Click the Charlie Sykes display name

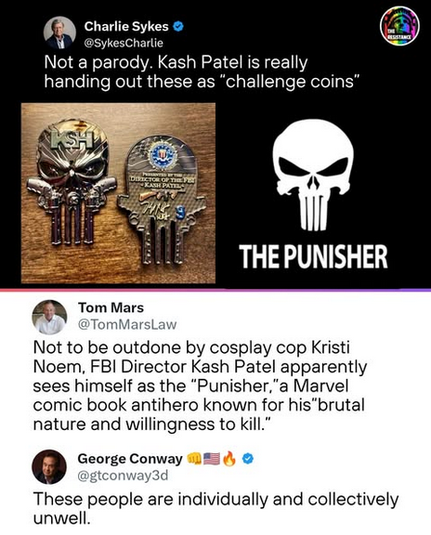pyautogui.click(x=126, y=26)
